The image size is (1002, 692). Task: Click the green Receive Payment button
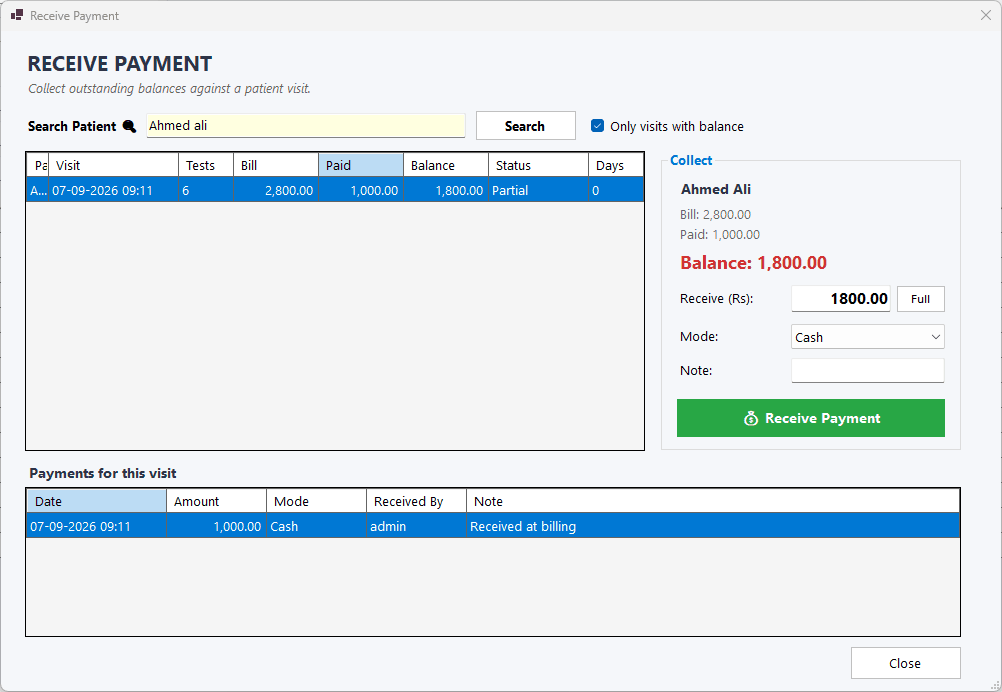(810, 419)
